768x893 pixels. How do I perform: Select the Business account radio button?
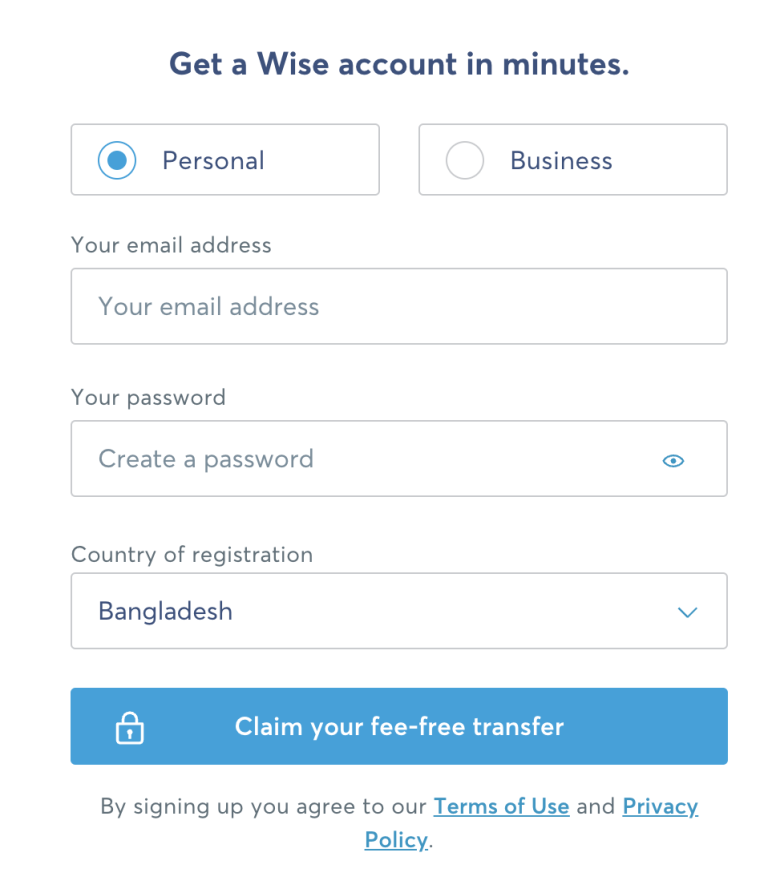[x=464, y=160]
